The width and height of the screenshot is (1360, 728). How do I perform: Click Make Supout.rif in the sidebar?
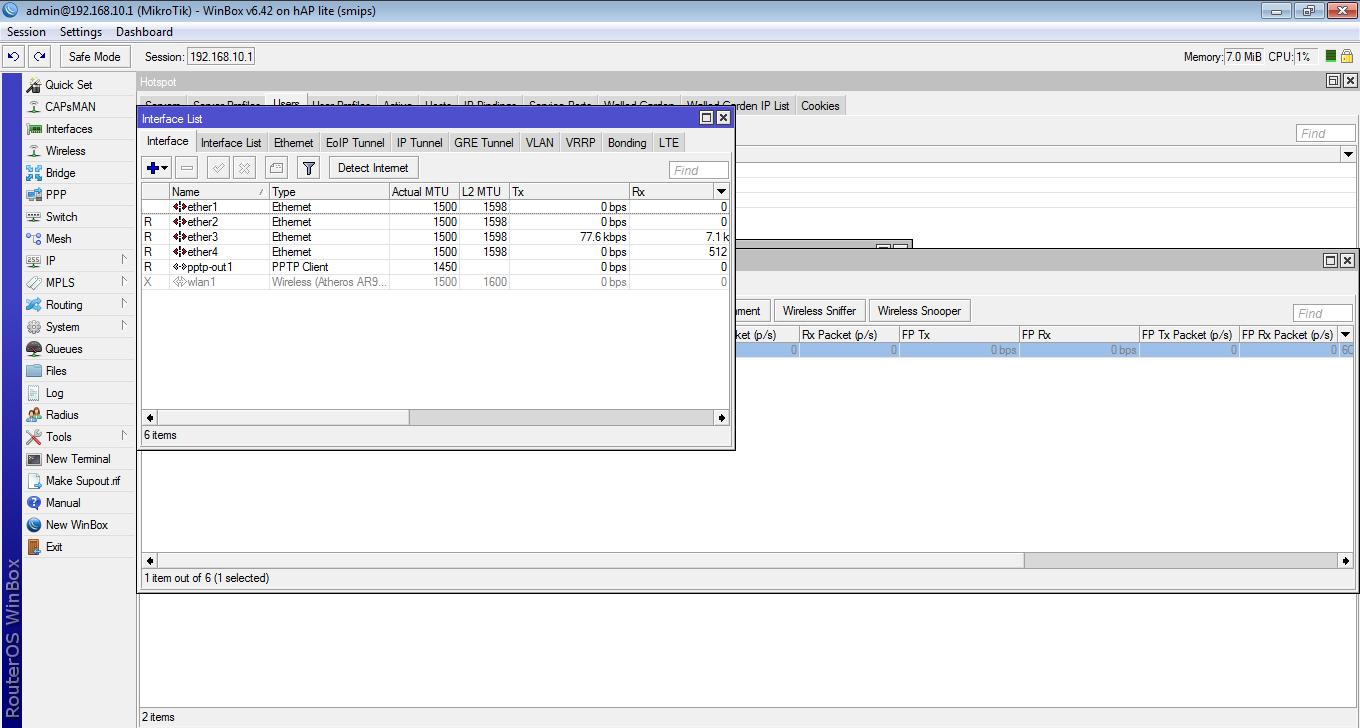coord(82,481)
